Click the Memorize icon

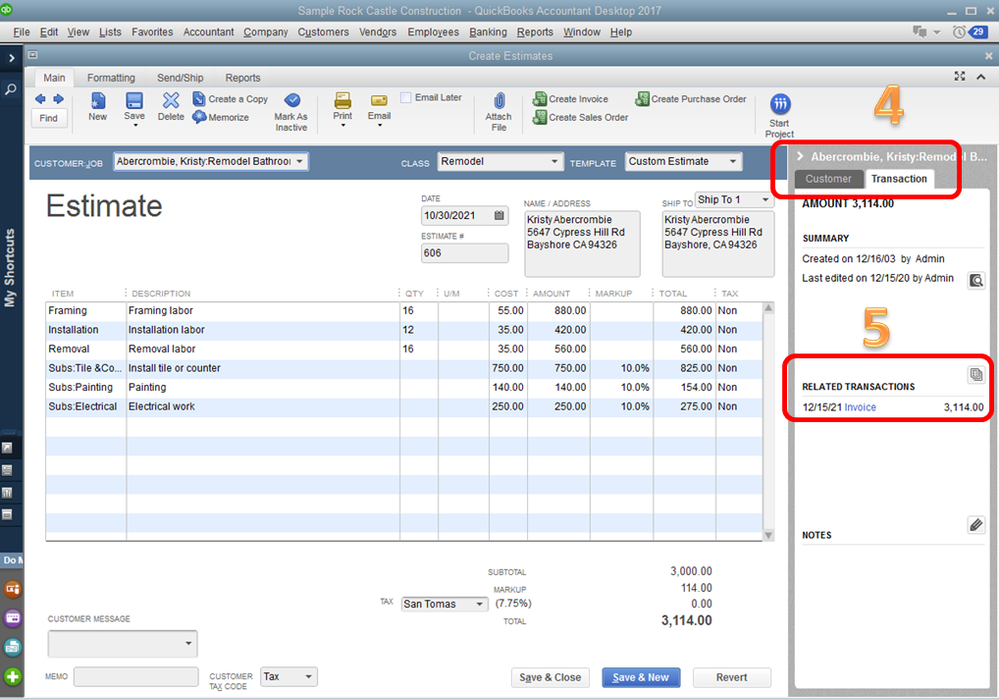(x=200, y=117)
